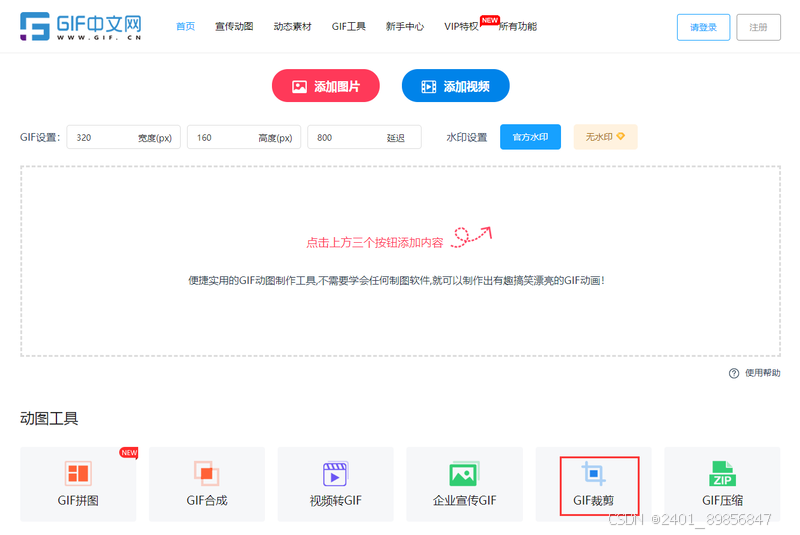800x535 pixels.
Task: Click the GIF拼图 label text
Action: pos(78,500)
